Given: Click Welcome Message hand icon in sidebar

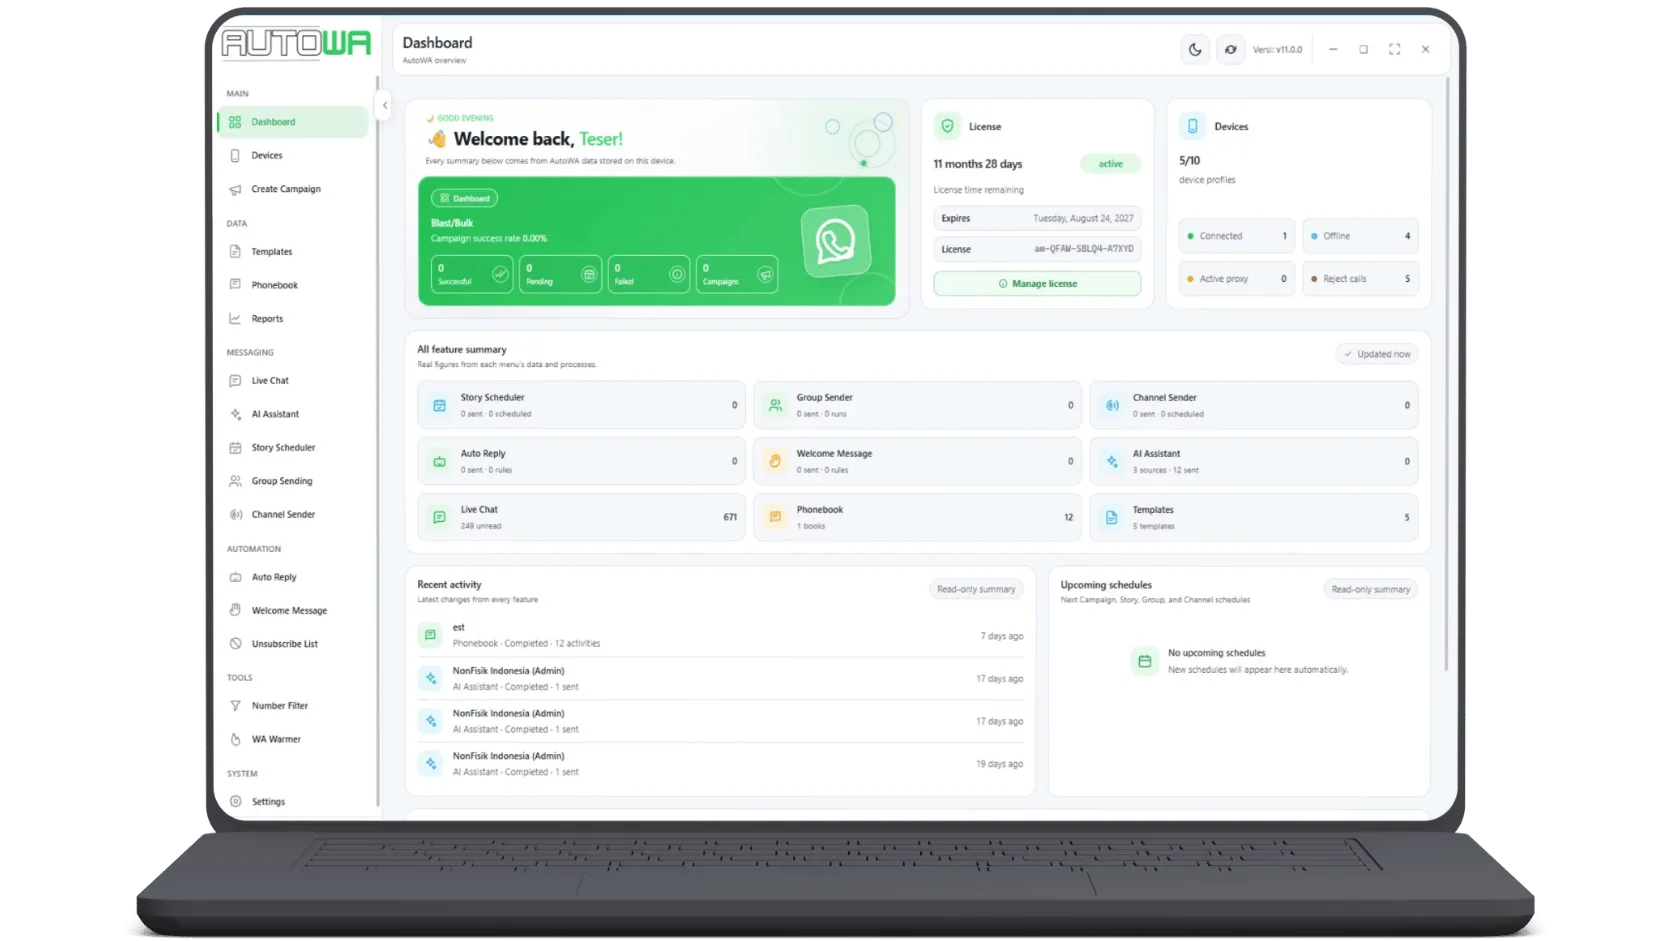Looking at the screenshot, I should [x=235, y=610].
